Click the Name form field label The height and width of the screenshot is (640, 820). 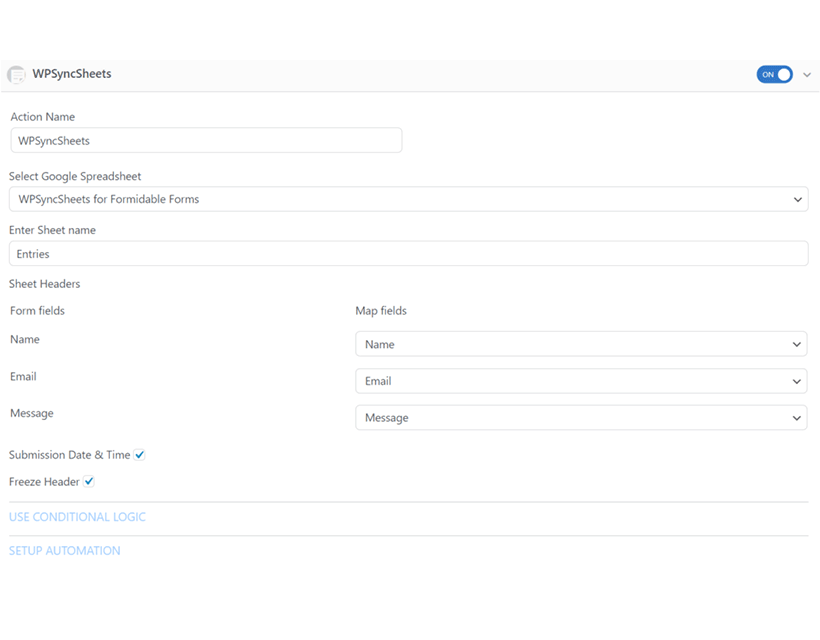[x=25, y=339]
